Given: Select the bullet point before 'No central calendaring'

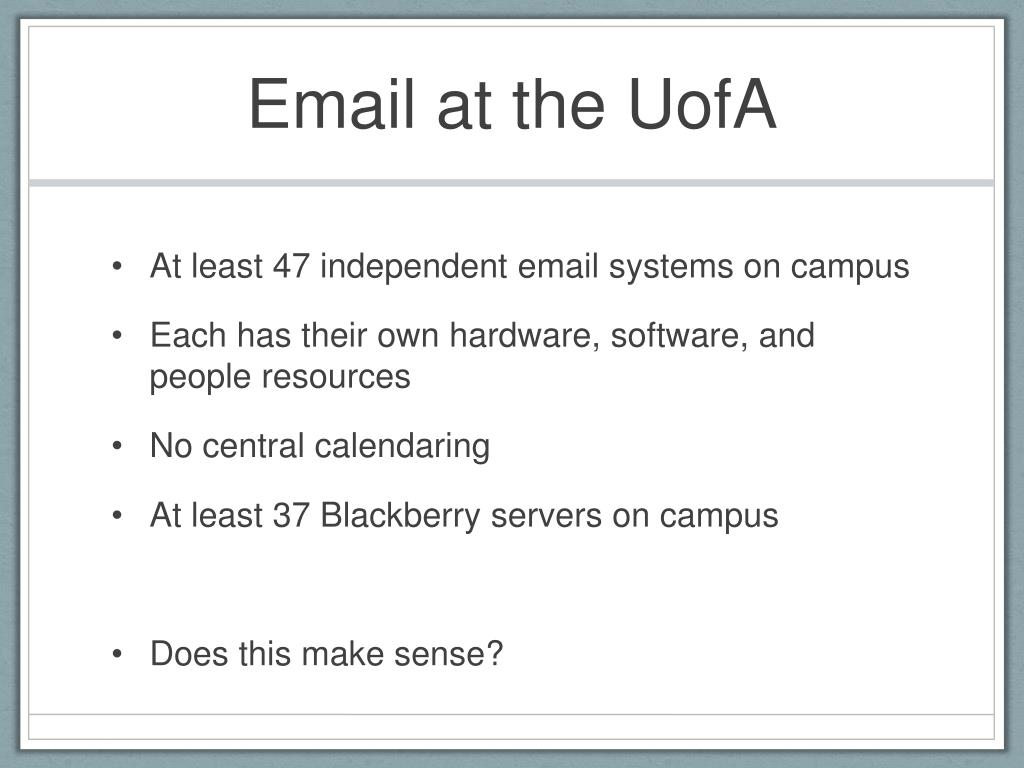Looking at the screenshot, I should click(117, 447).
